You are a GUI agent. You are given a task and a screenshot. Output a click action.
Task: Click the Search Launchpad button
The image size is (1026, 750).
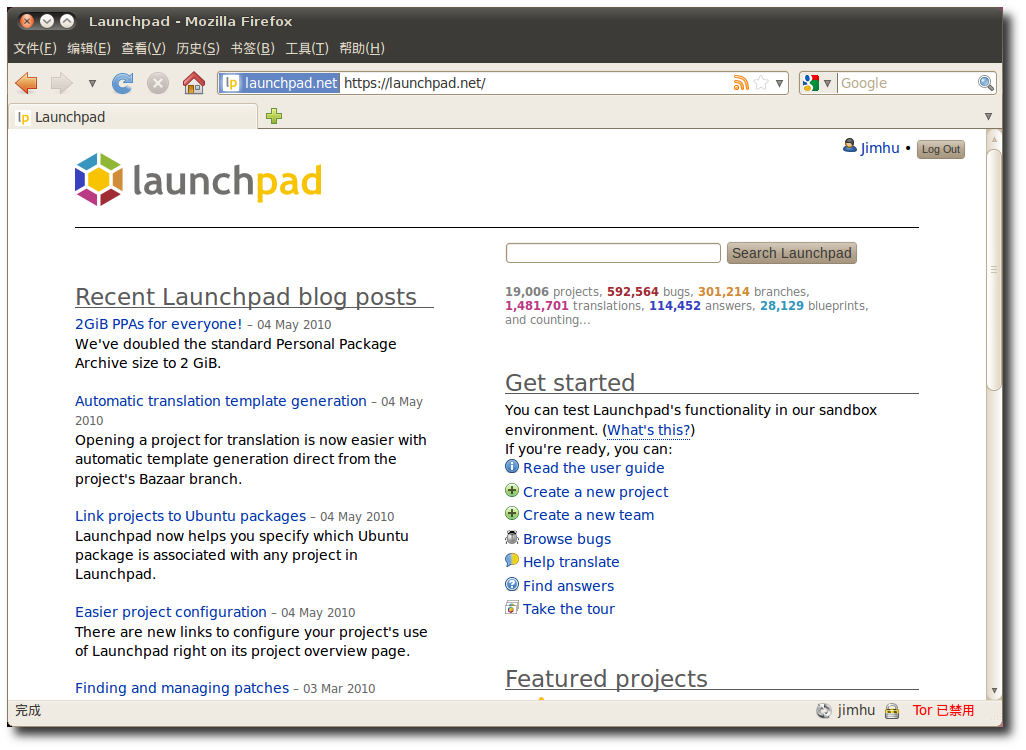[x=791, y=253]
